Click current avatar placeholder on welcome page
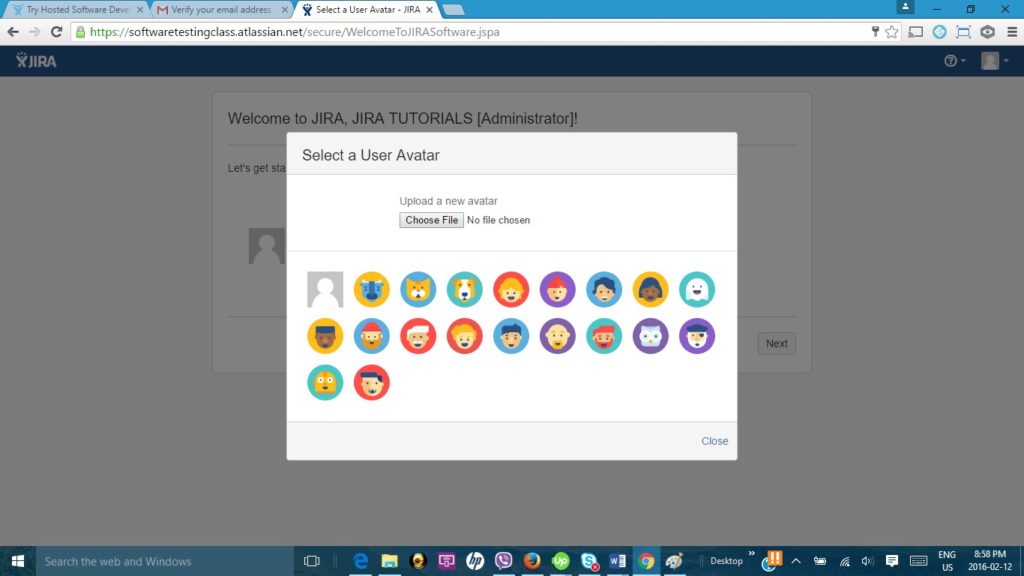Screen dimensions: 1024x576 point(266,246)
